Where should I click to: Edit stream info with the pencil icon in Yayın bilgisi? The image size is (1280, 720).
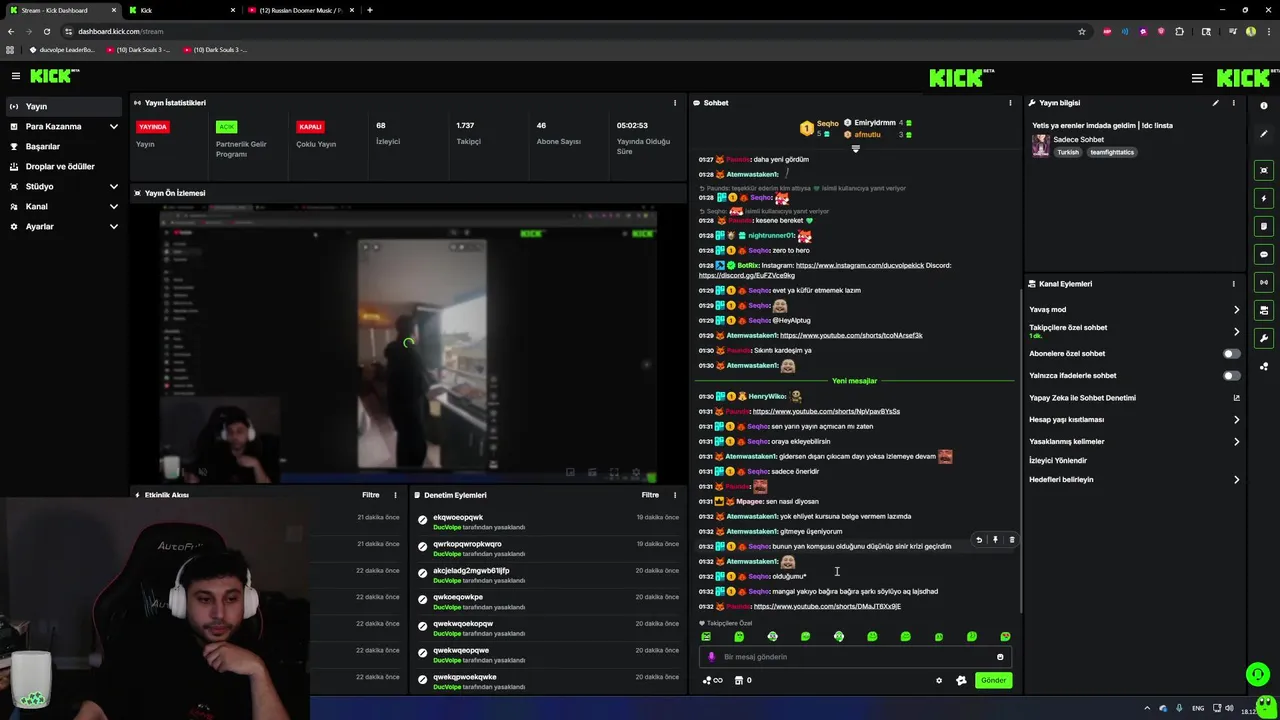click(x=1216, y=103)
